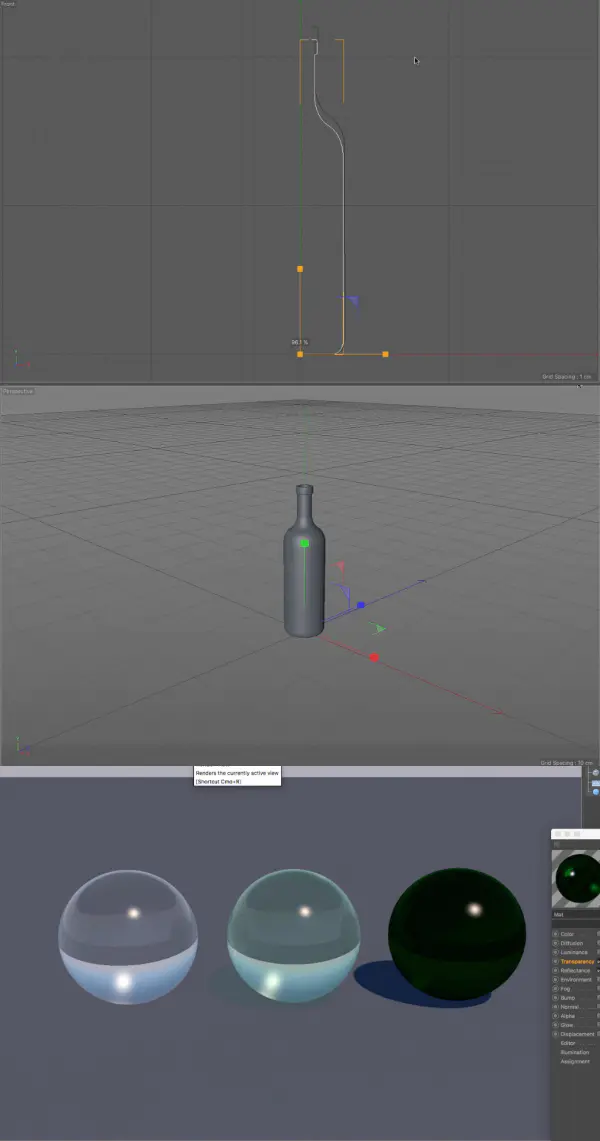Screen dimensions: 600x1141
Task: Click the animation dot beside Reflectance
Action: [556, 970]
